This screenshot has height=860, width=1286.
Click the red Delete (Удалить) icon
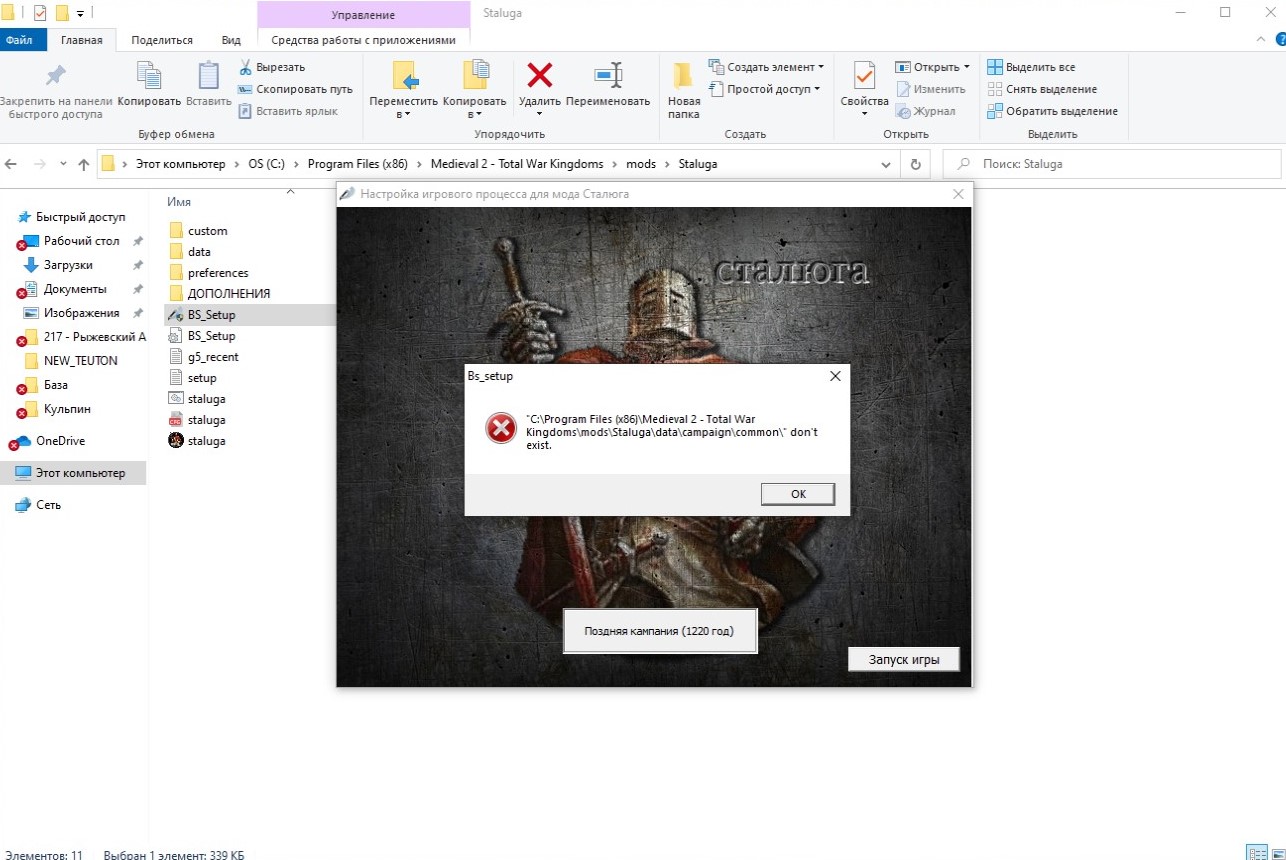click(540, 75)
